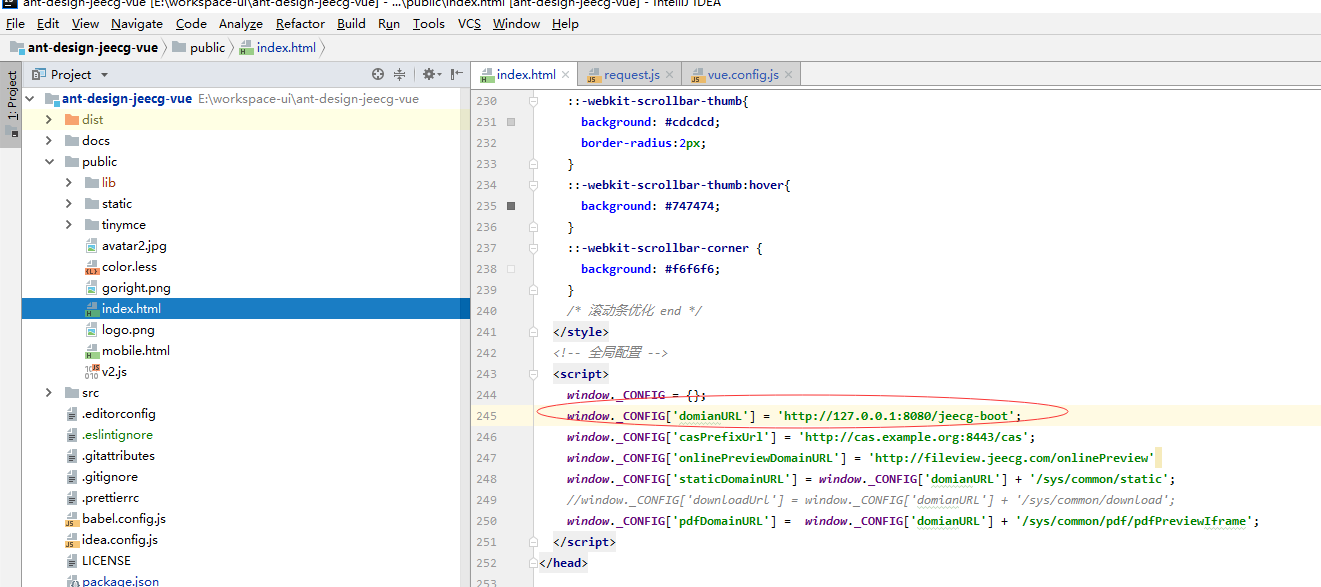Click the 全局配置 comment line

610,353
